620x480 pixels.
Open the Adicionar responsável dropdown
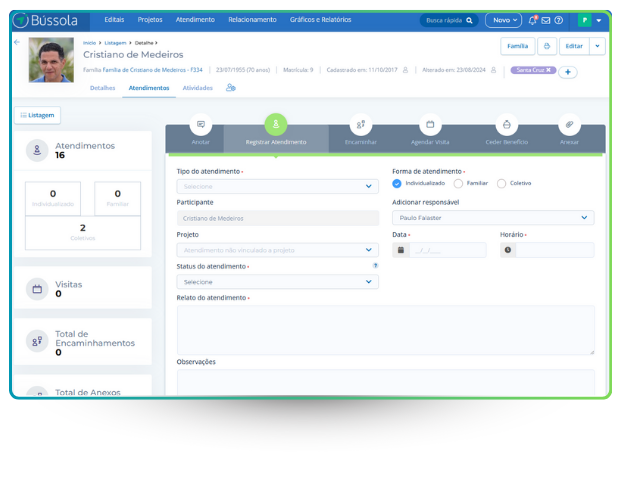pos(493,218)
